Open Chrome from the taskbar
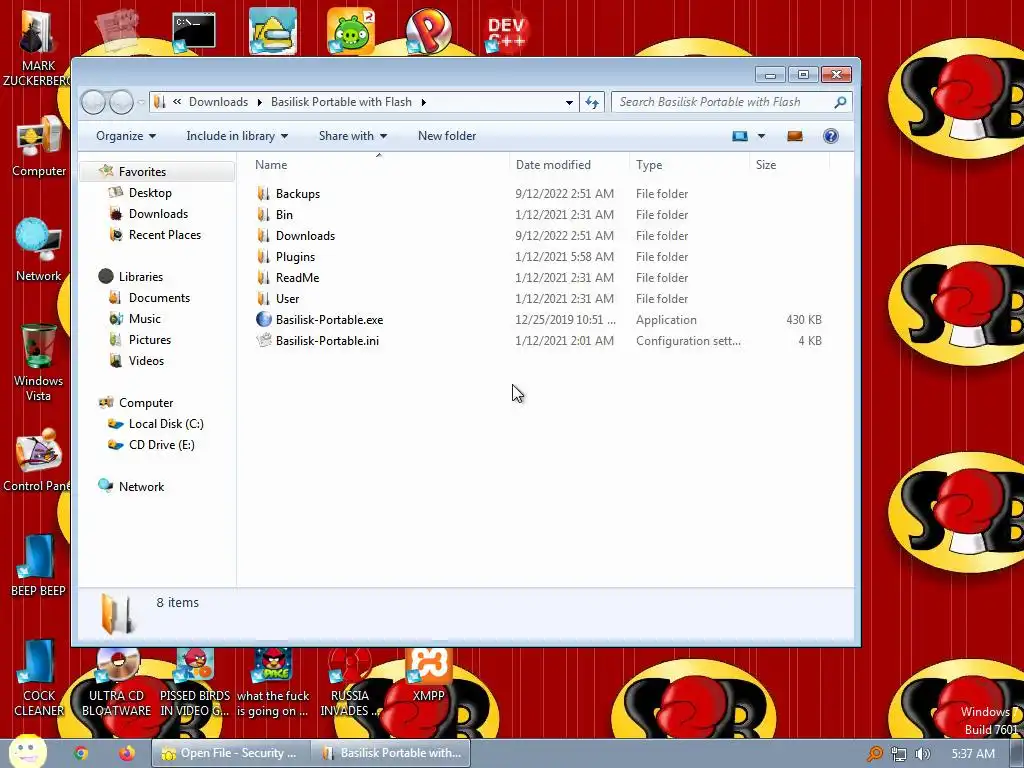Image resolution: width=1024 pixels, height=768 pixels. pos(81,753)
